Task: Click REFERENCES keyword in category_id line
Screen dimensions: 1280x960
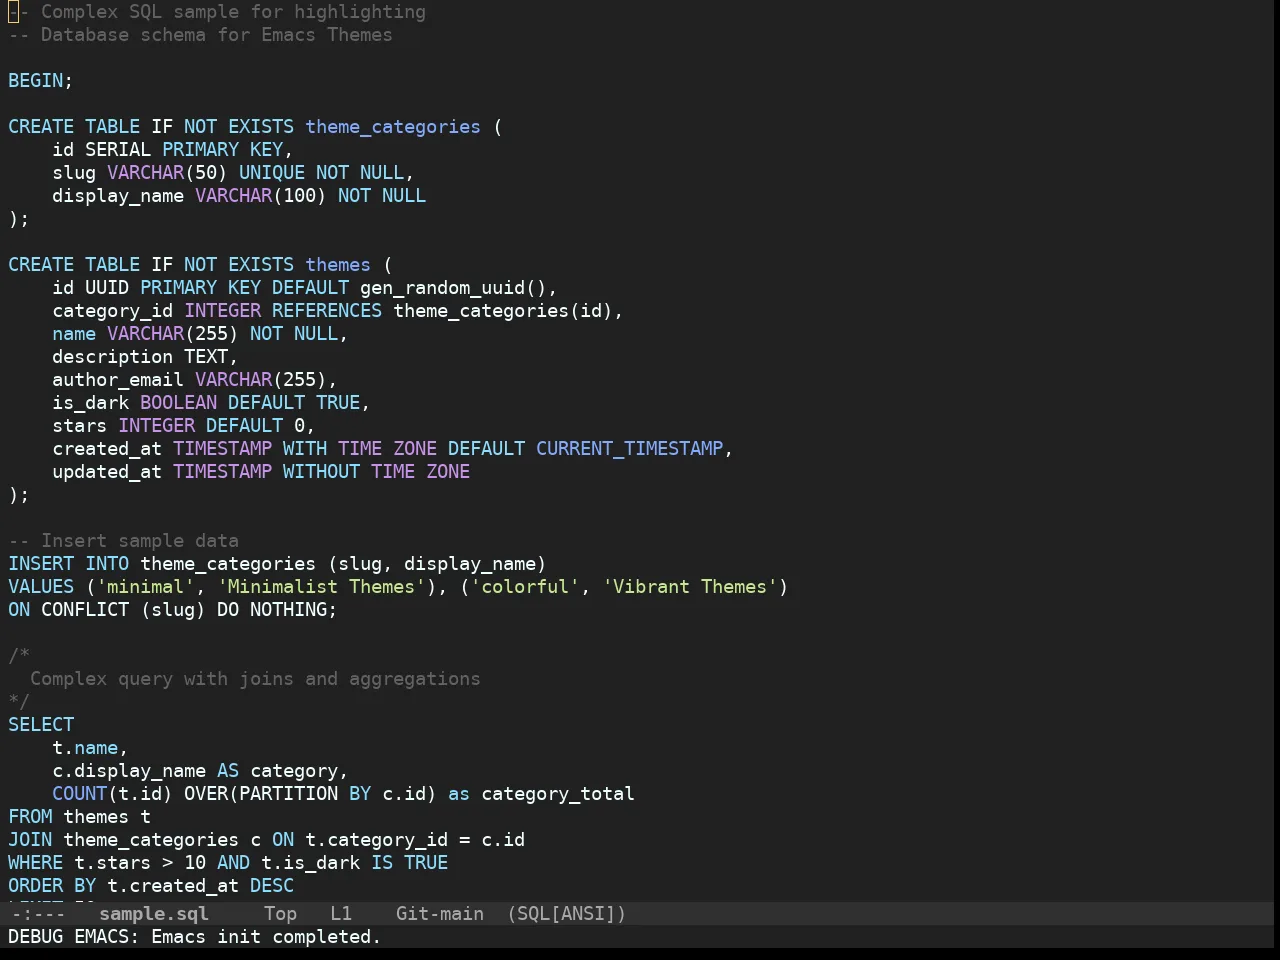Action: pos(327,311)
